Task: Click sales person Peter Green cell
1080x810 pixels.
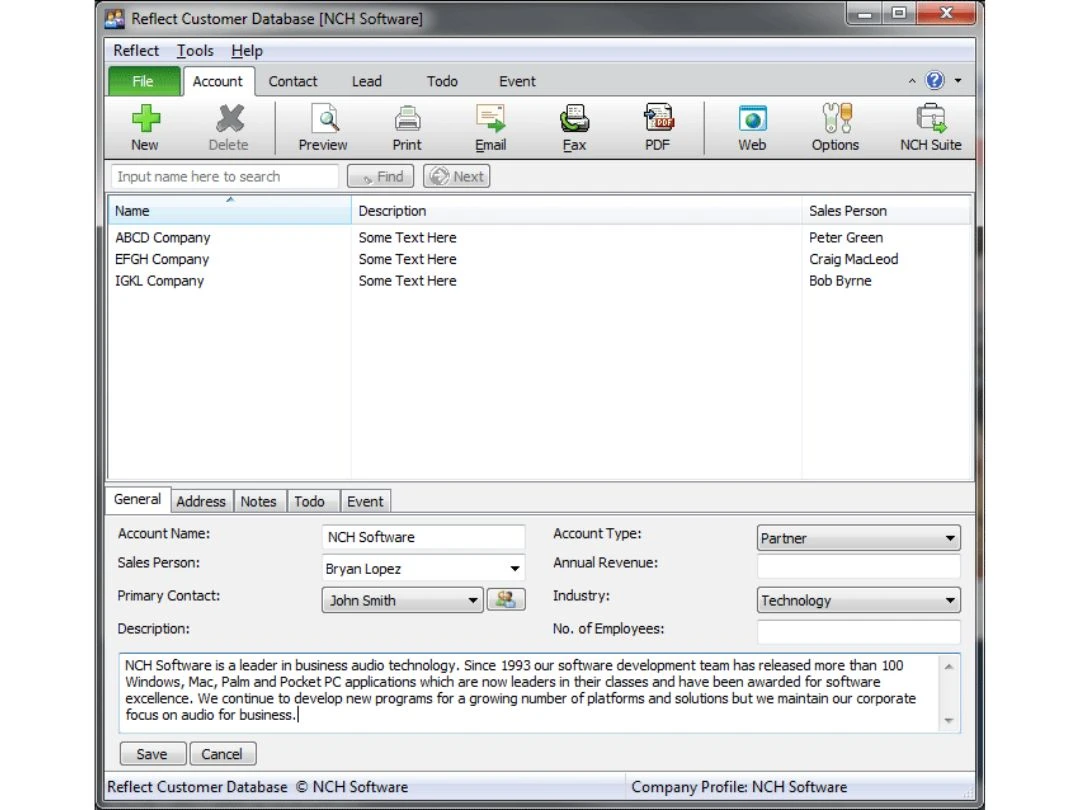Action: click(x=846, y=238)
